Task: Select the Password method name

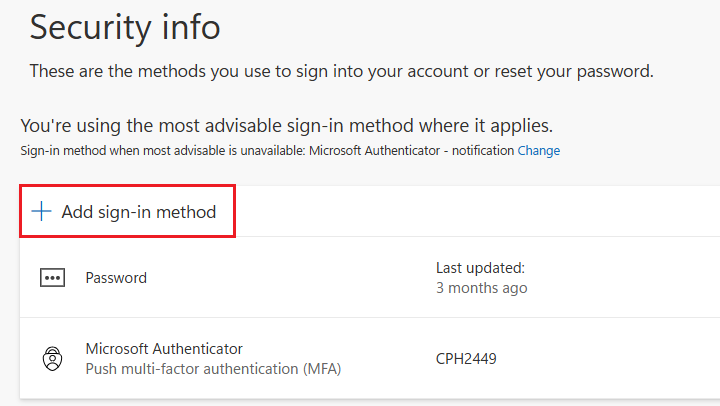Action: coord(116,278)
